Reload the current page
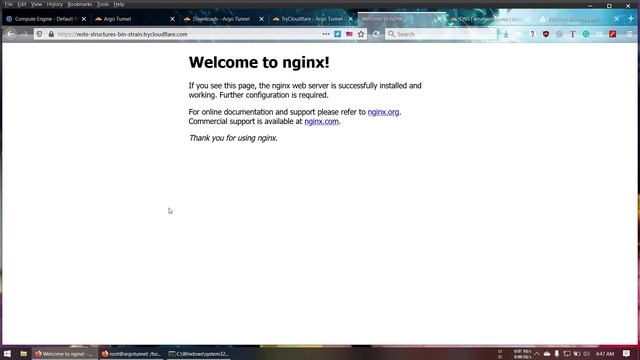The image size is (640, 360). tap(376, 34)
